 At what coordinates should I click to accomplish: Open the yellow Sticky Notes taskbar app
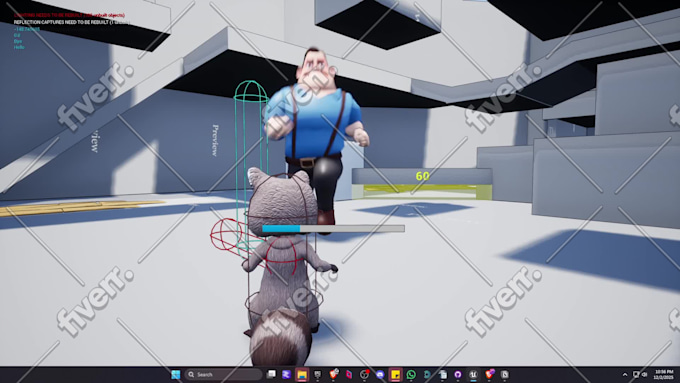tap(396, 374)
